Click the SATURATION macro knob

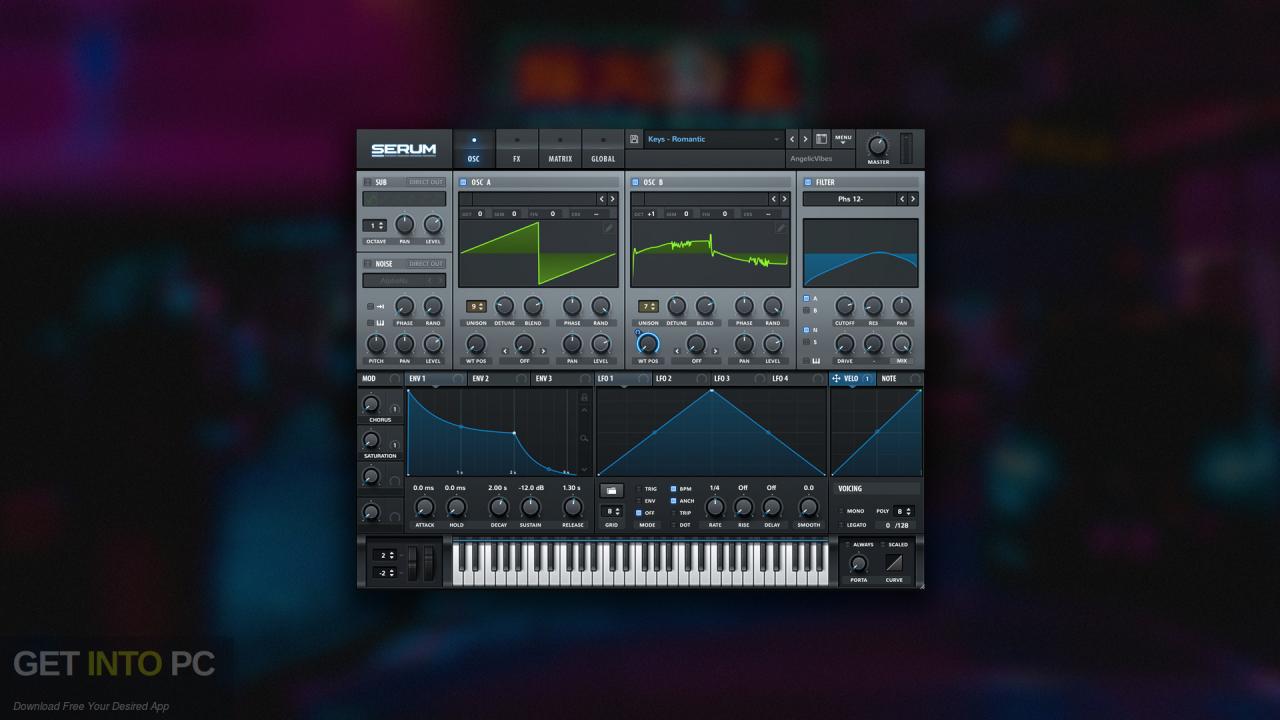tap(371, 440)
